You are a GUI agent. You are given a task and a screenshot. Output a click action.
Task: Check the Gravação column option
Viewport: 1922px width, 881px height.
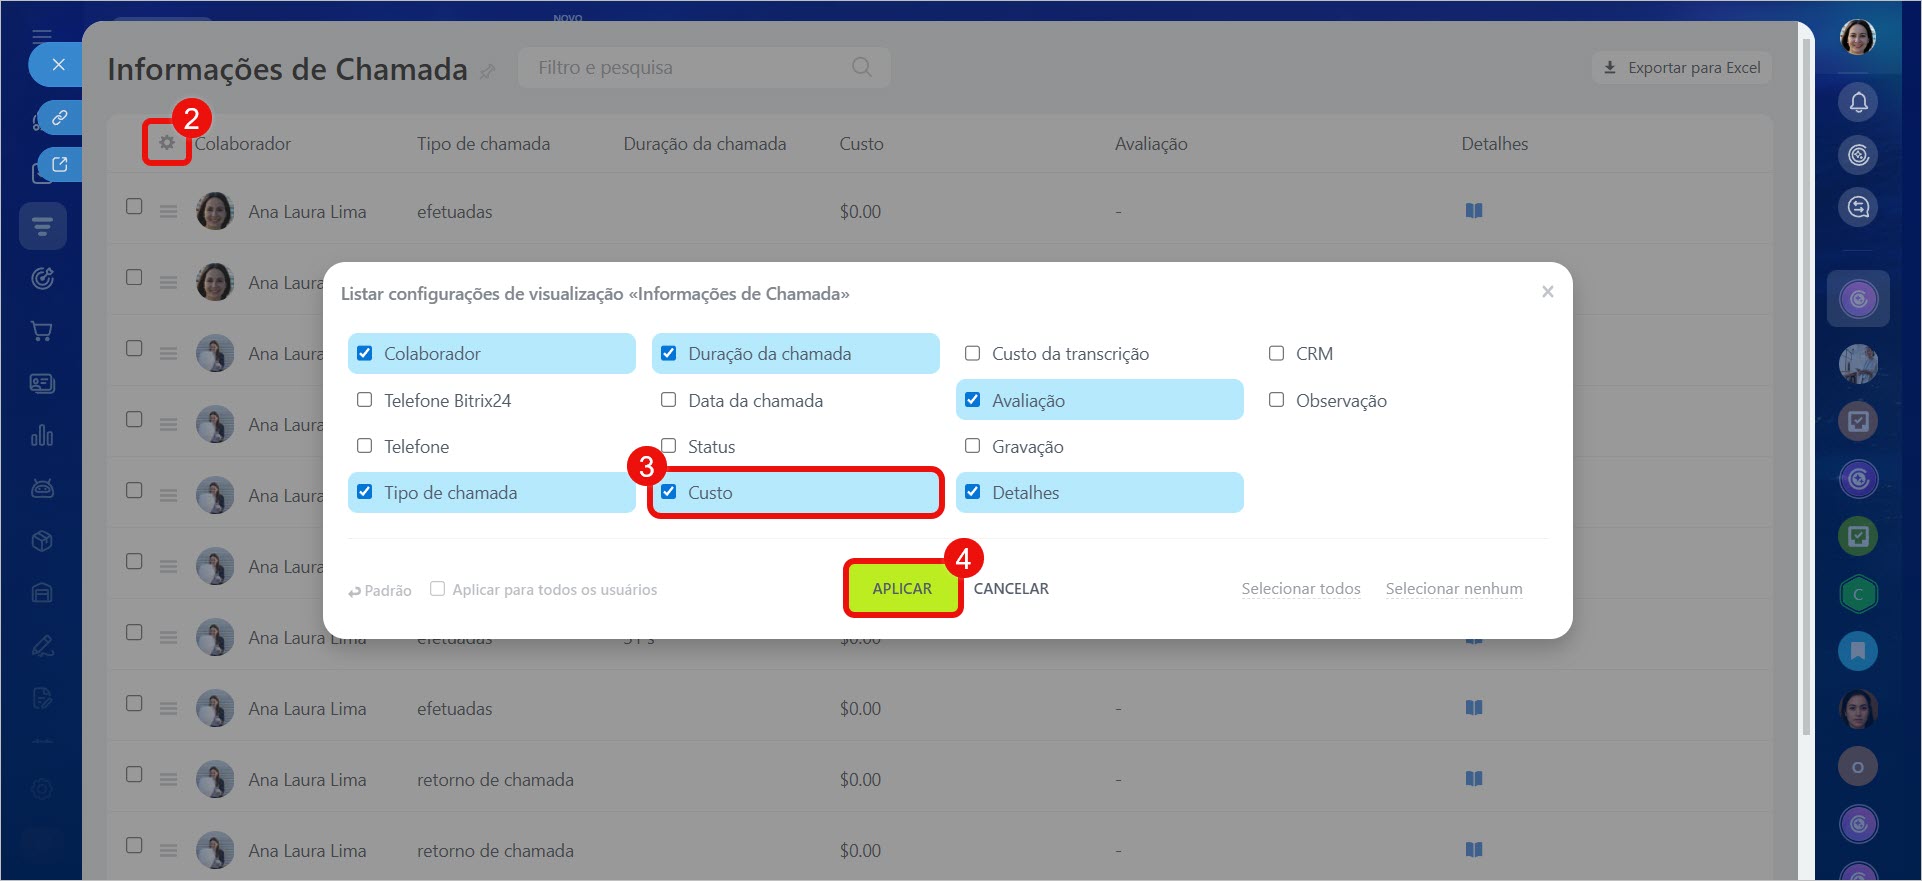972,446
